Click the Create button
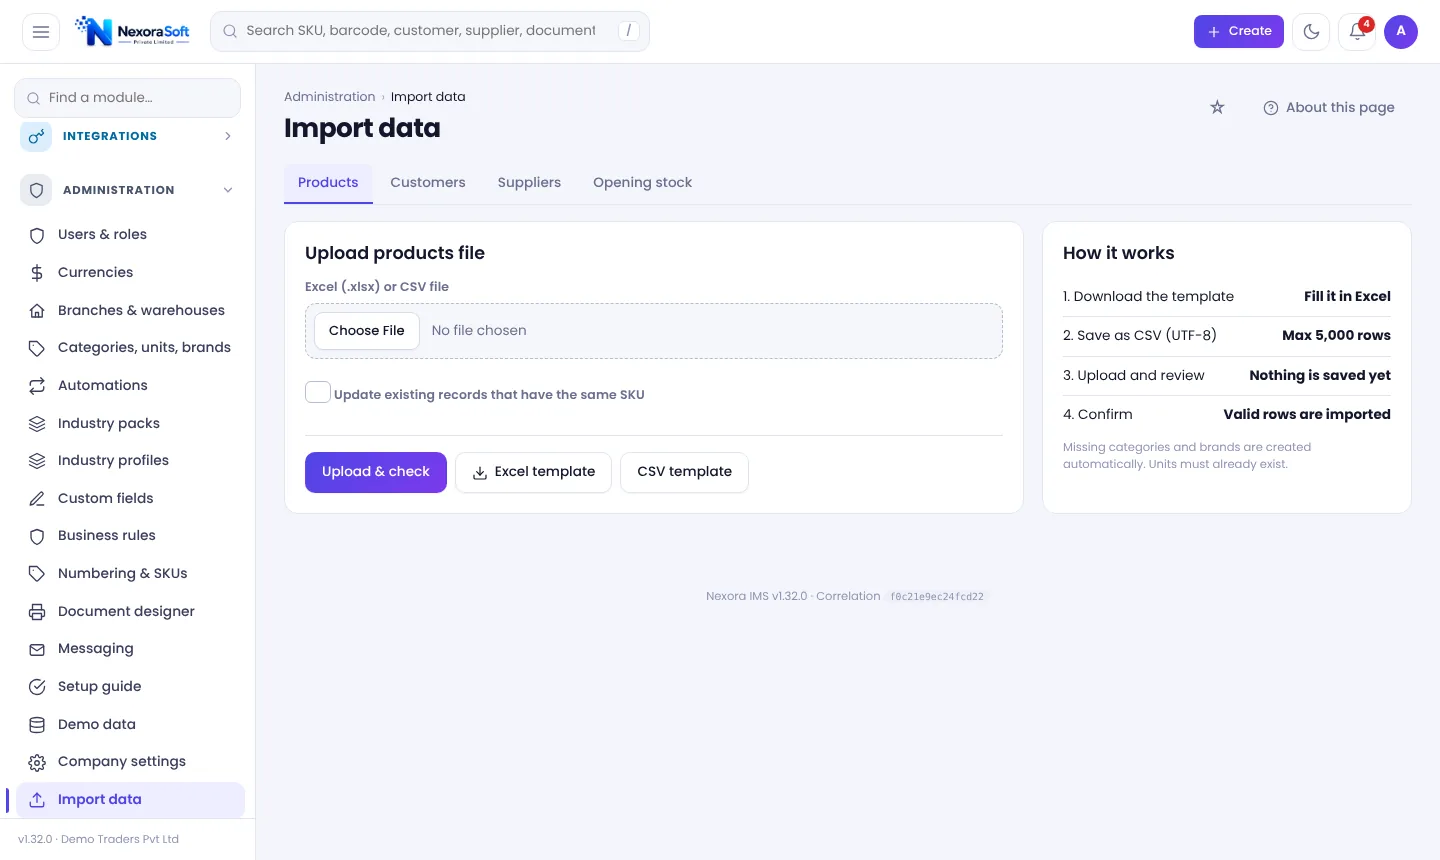1440x860 pixels. [1239, 32]
